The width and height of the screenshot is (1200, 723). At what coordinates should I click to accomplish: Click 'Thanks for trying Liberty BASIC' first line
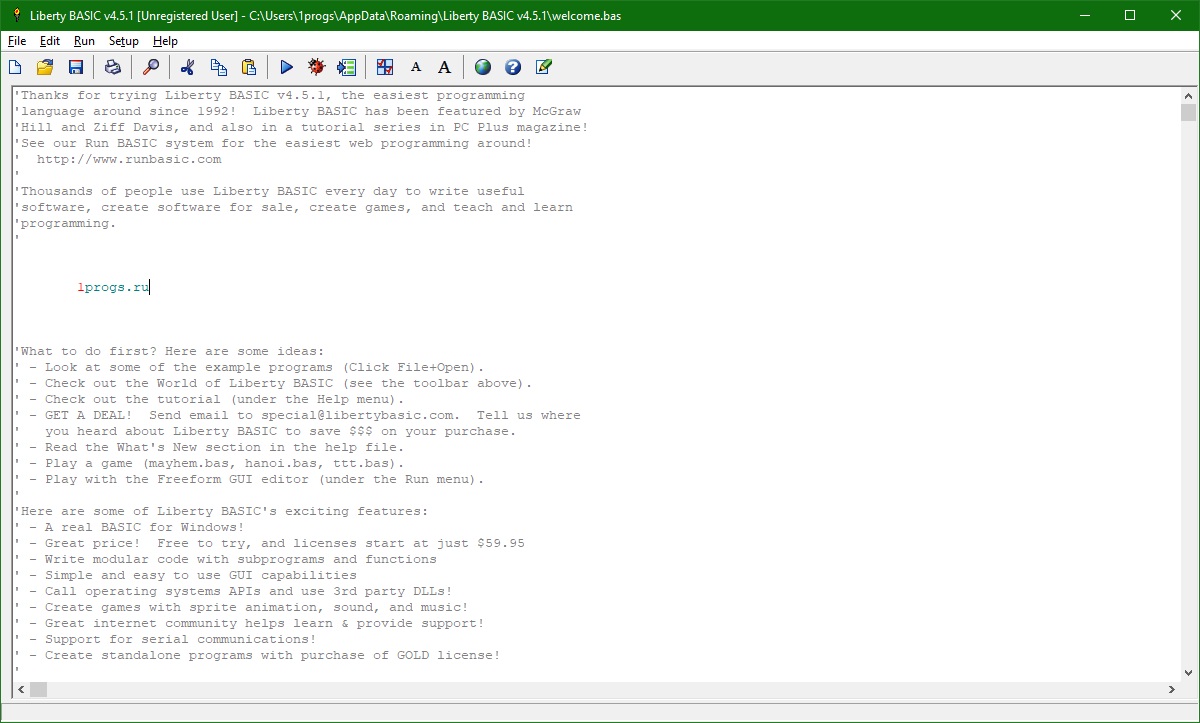click(269, 96)
